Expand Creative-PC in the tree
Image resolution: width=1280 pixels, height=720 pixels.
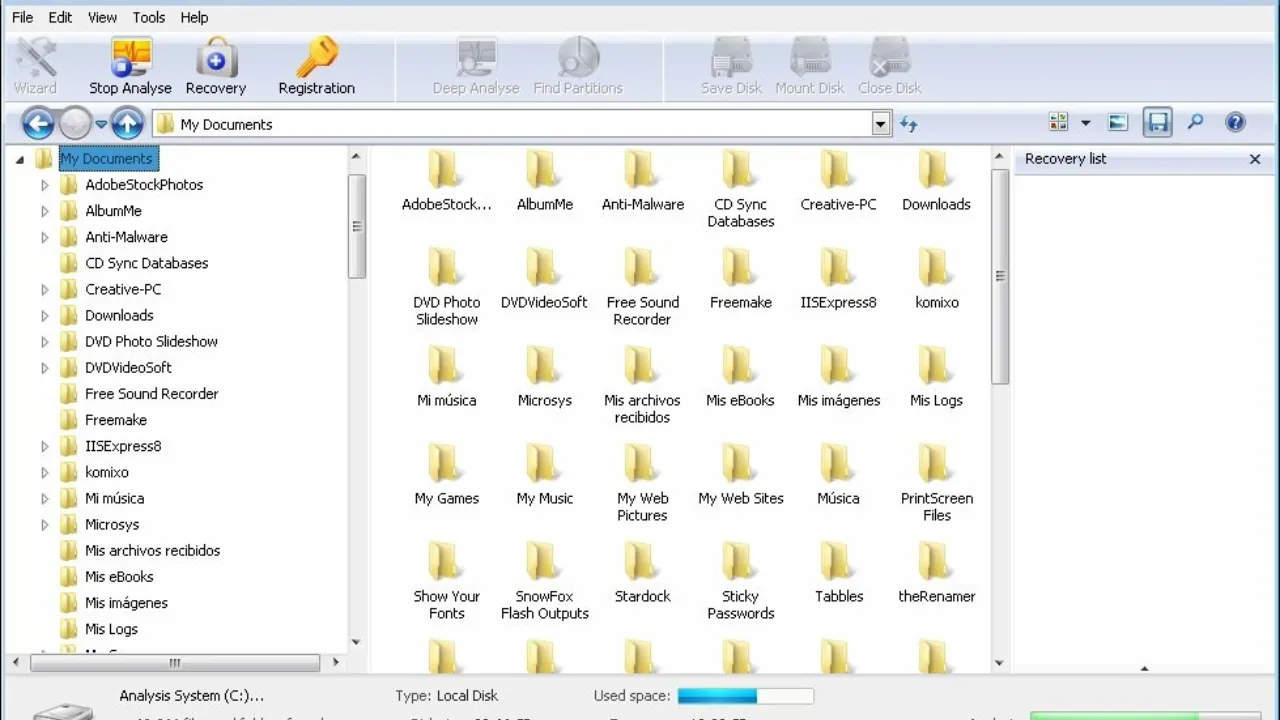click(x=45, y=289)
